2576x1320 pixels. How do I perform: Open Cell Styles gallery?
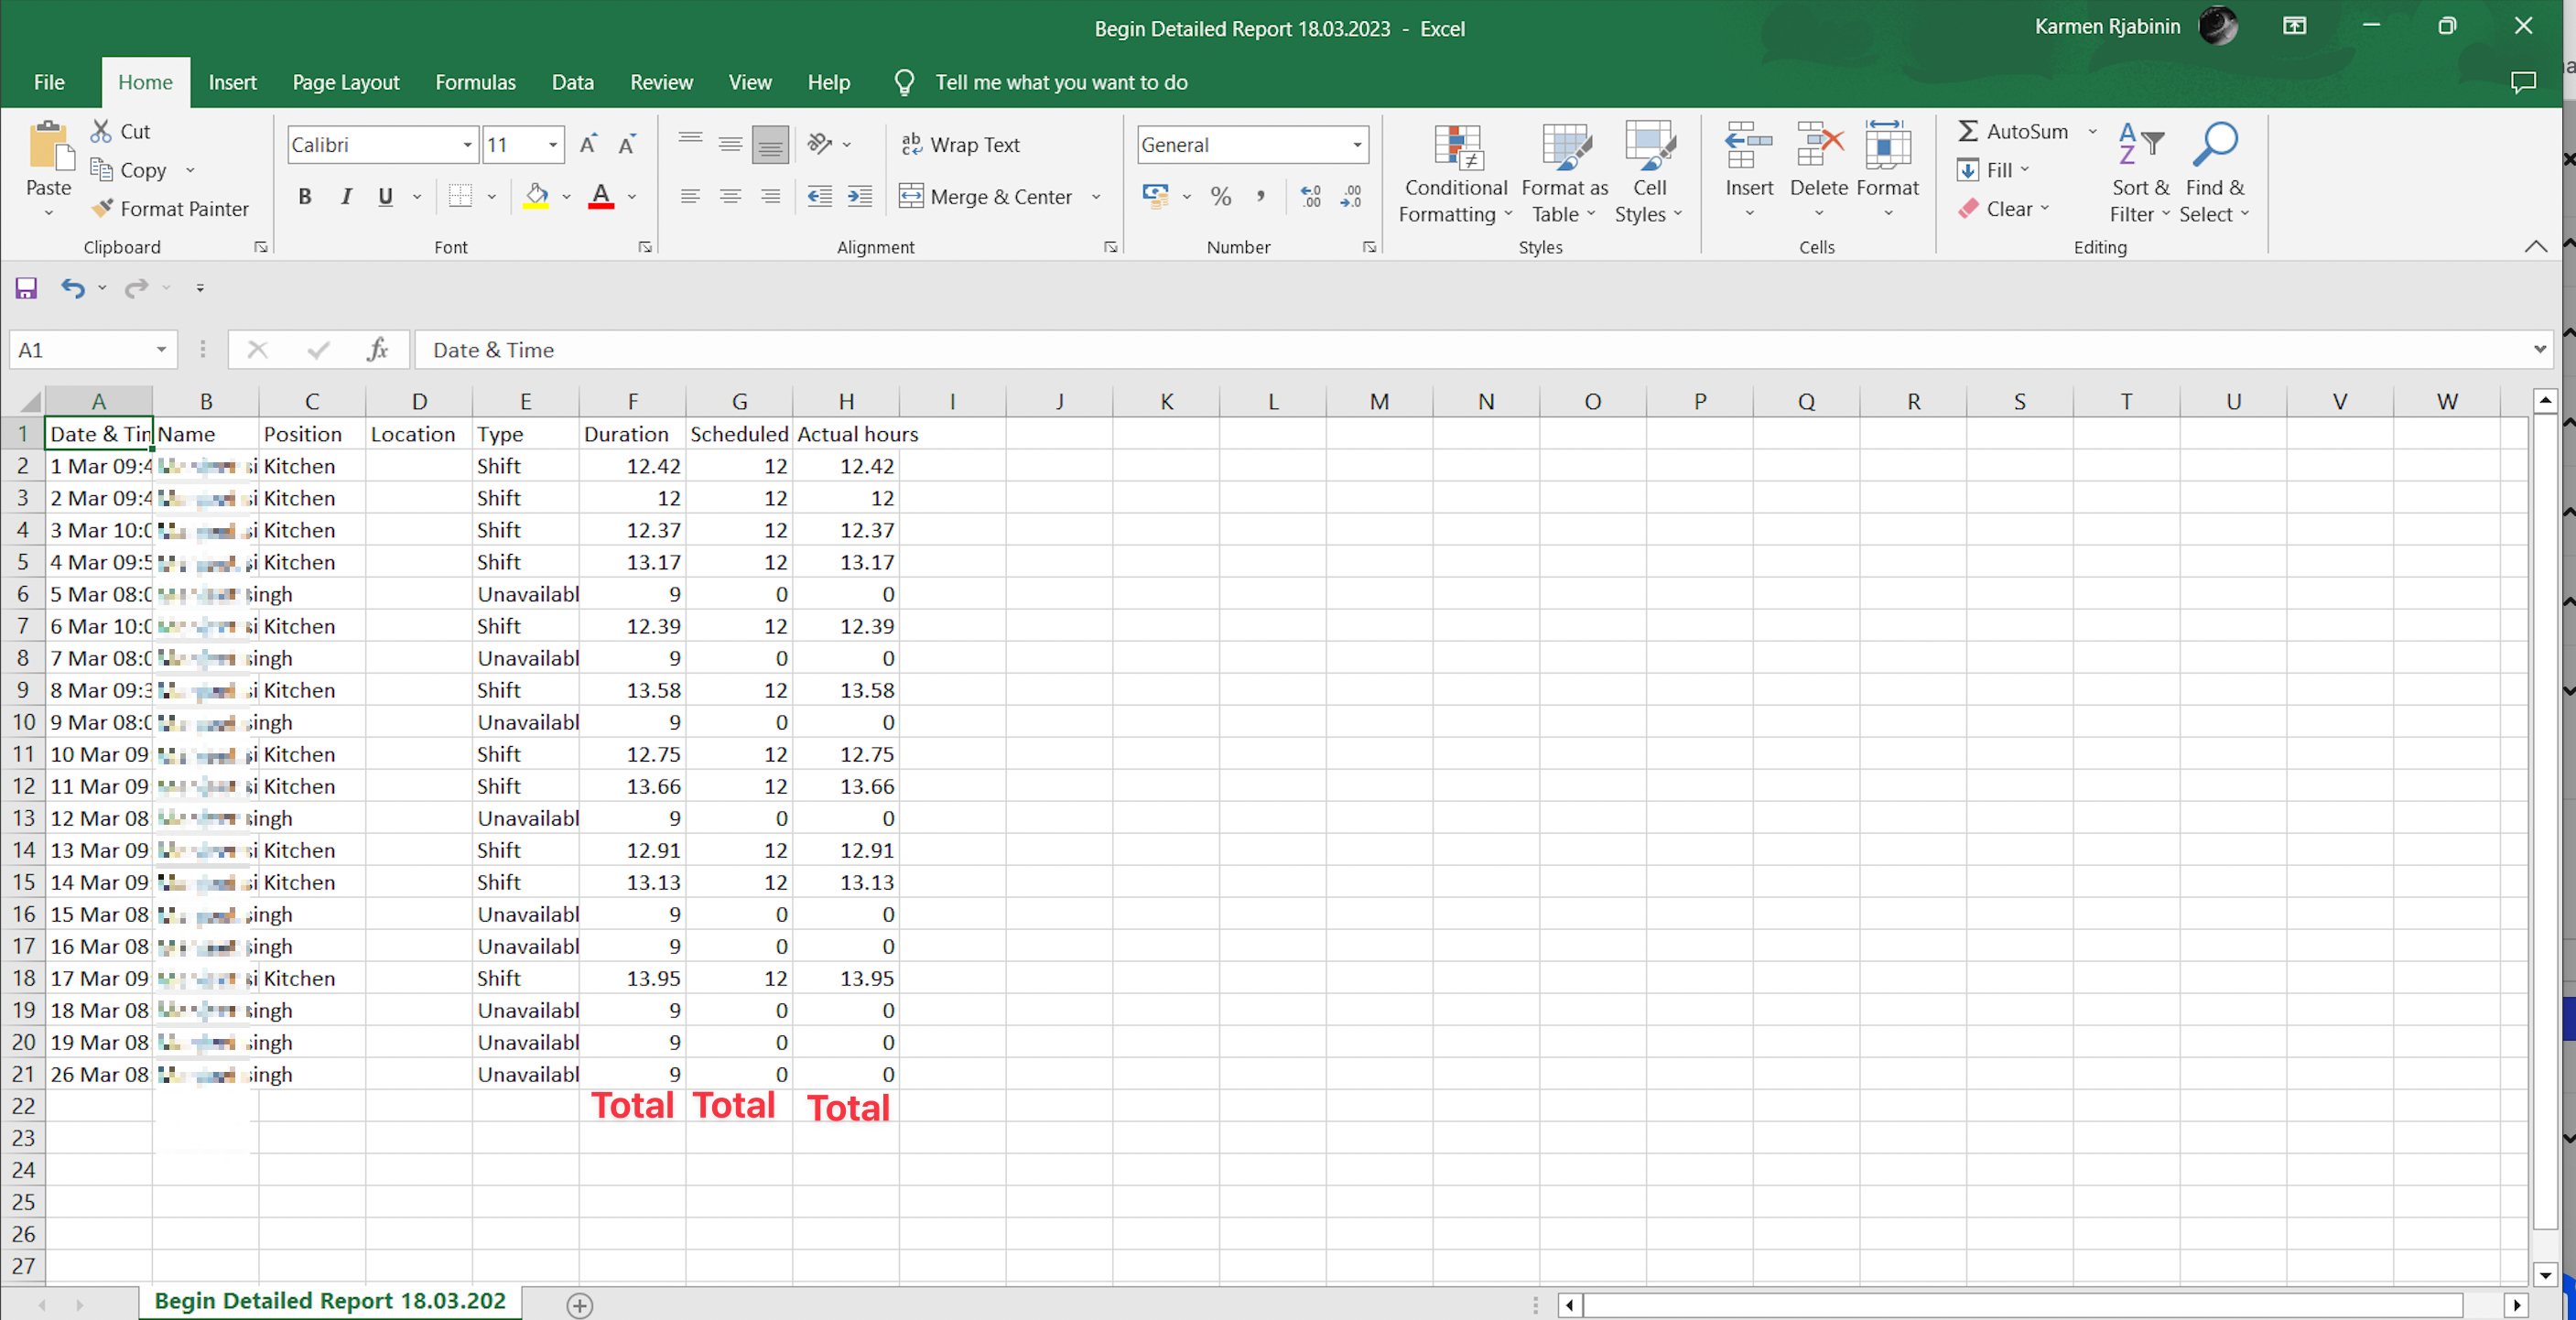[1649, 172]
